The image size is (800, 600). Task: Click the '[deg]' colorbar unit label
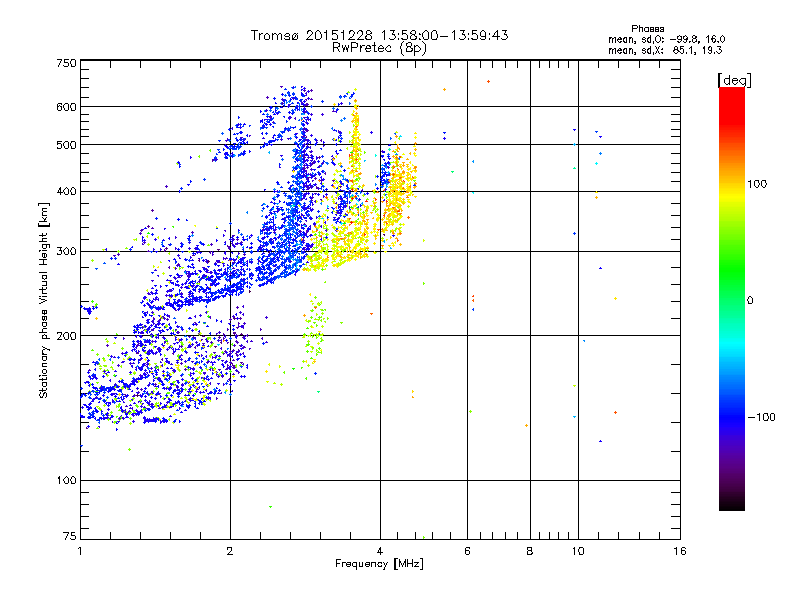[x=734, y=80]
